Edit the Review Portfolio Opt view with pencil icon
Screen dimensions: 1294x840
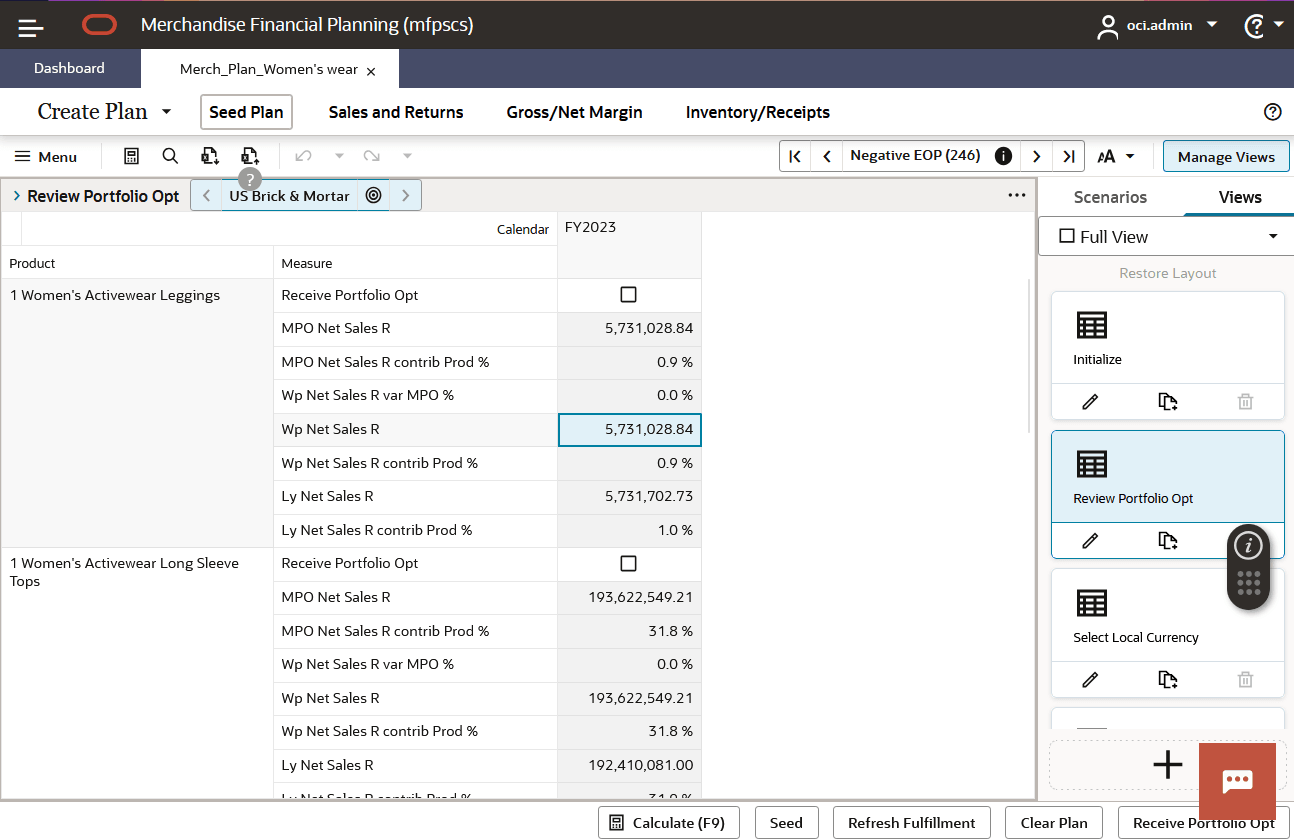click(1090, 540)
